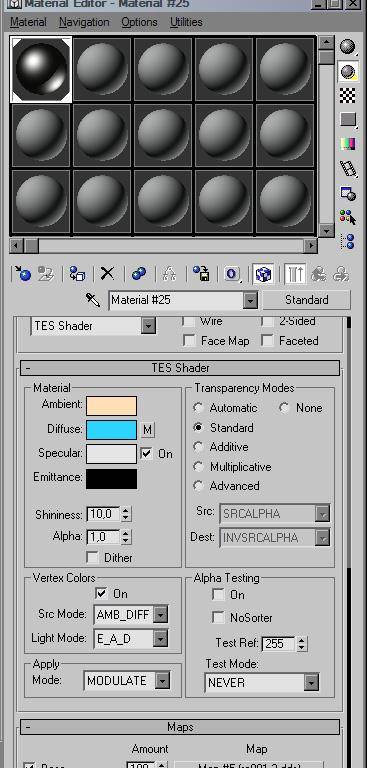Click the Make Preview filmstrip icon

point(347,168)
